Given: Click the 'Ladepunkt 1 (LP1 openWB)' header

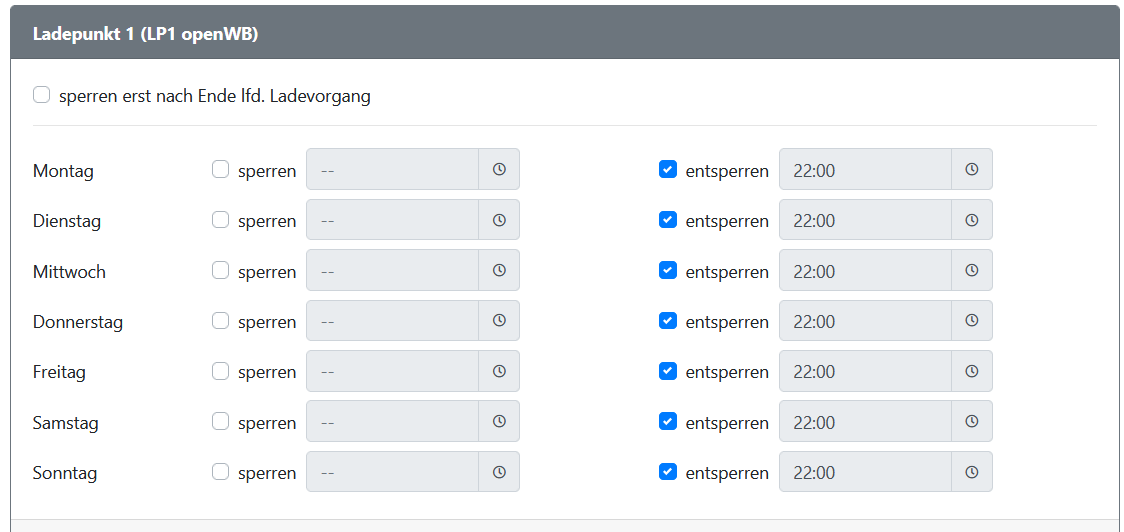Looking at the screenshot, I should (x=146, y=33).
